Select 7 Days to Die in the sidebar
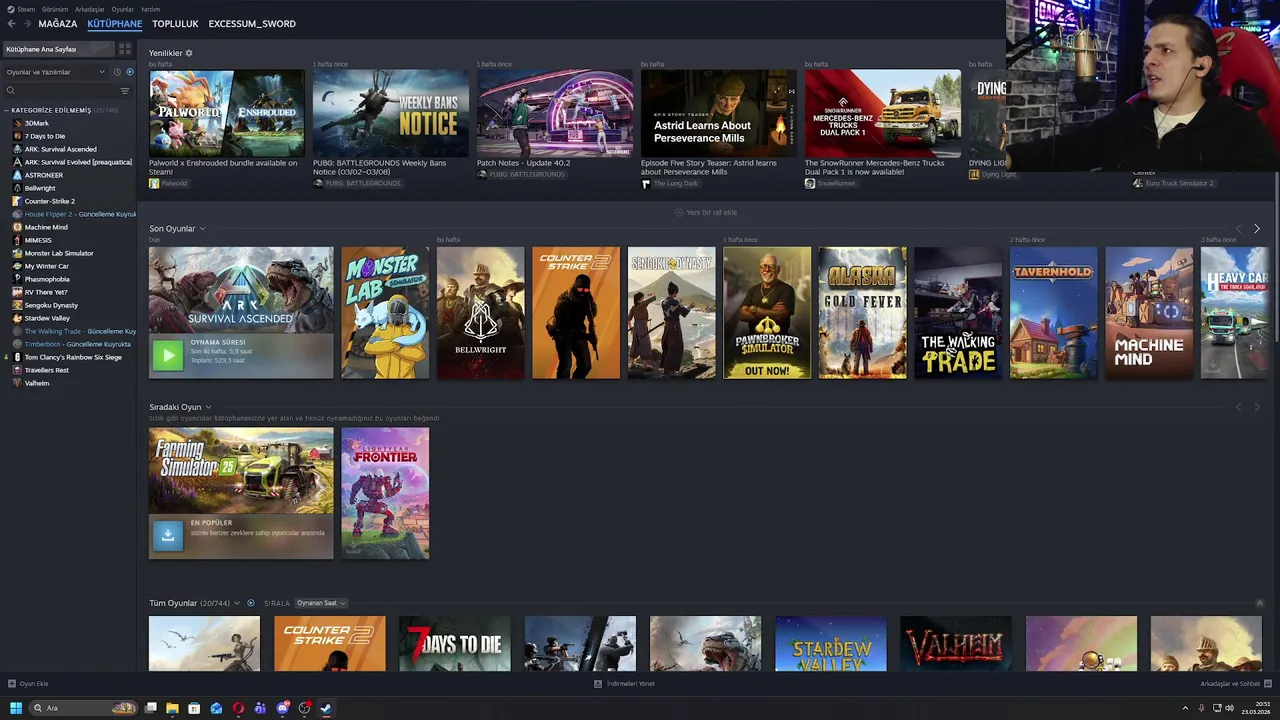 point(45,136)
